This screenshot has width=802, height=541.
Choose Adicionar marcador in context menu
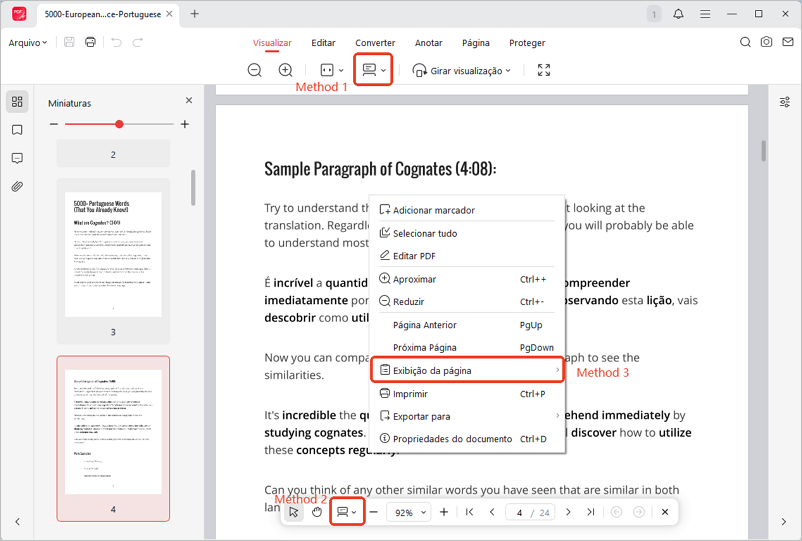pyautogui.click(x=467, y=210)
